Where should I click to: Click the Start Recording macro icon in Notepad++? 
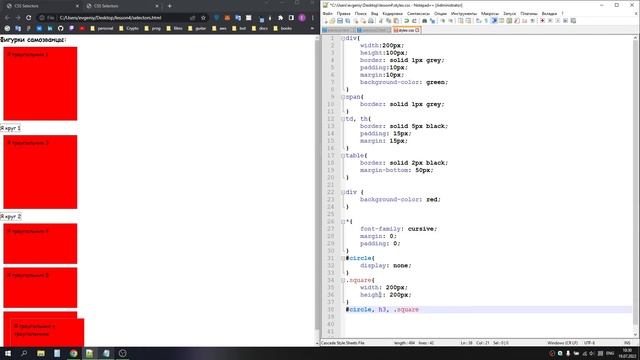(542, 21)
